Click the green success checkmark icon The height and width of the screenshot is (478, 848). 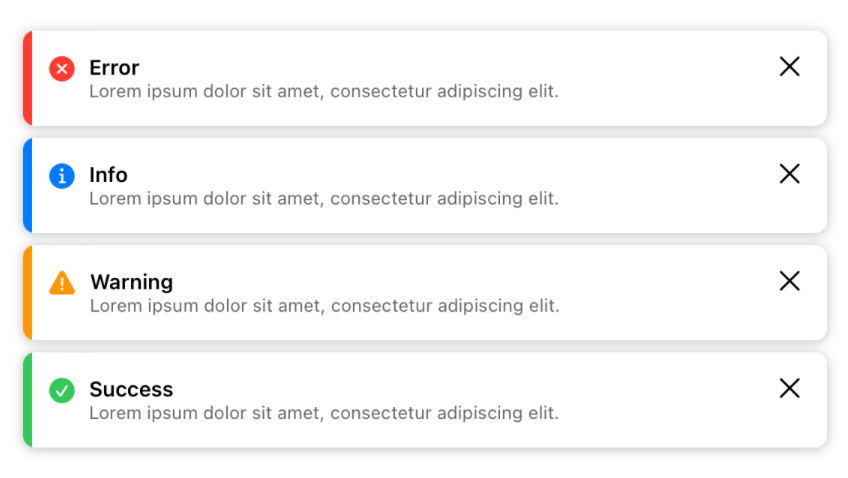(x=62, y=390)
